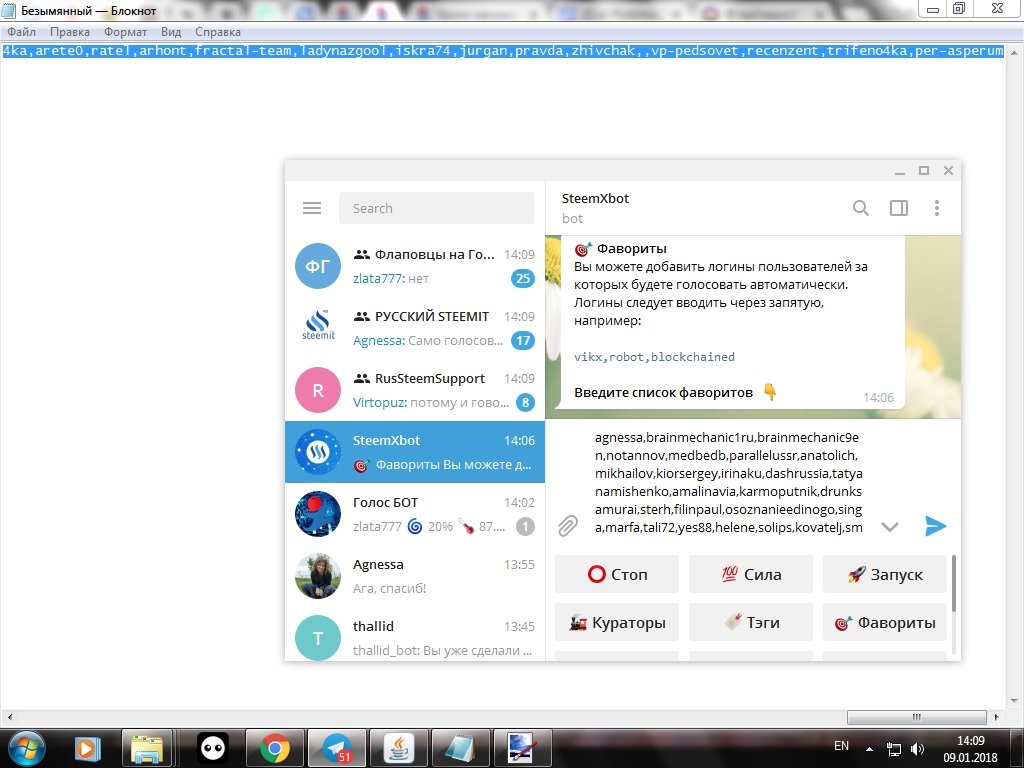Click in the message input with the login list
This screenshot has width=1024, height=768.
click(x=728, y=482)
